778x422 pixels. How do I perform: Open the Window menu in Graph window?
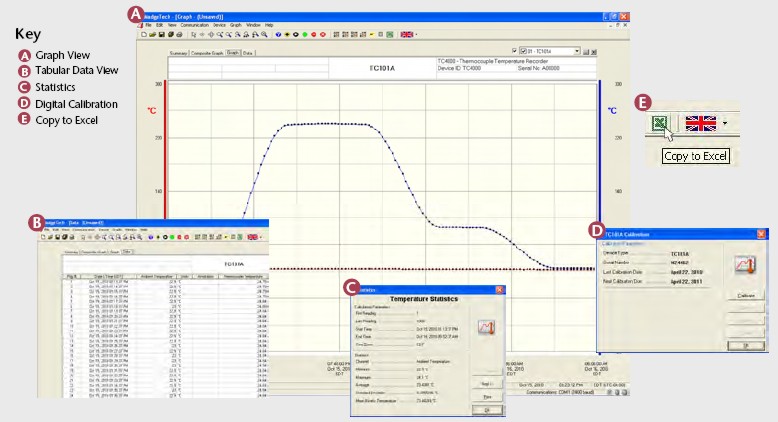point(253,25)
